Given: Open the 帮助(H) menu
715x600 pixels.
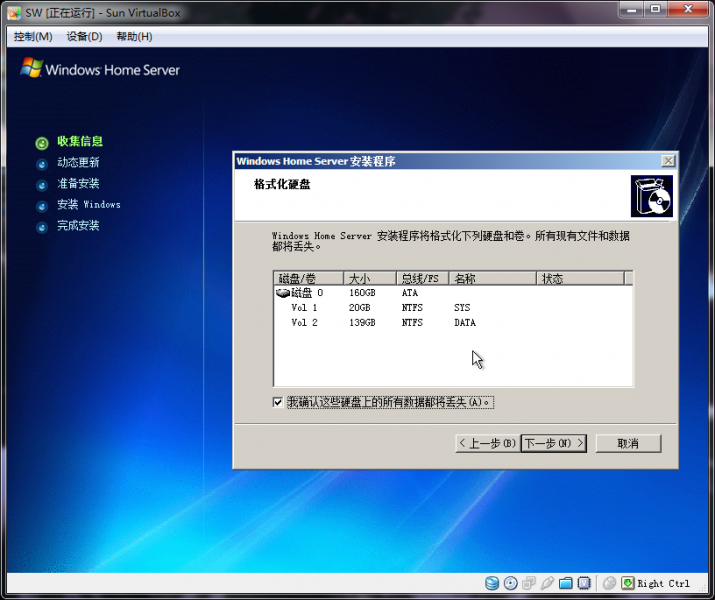Looking at the screenshot, I should (135, 36).
